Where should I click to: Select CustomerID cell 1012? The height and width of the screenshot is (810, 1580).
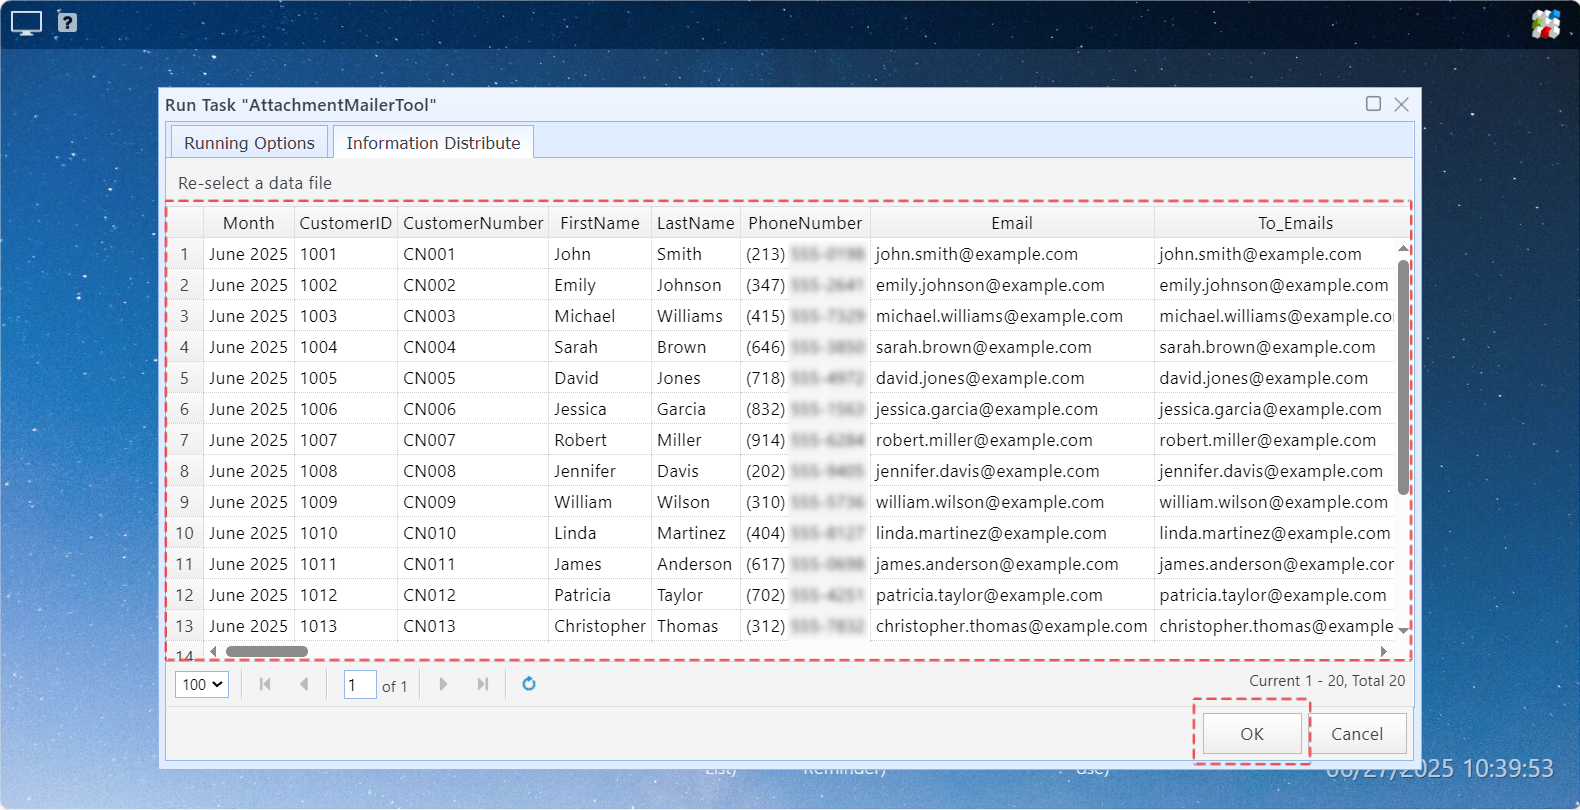(346, 595)
